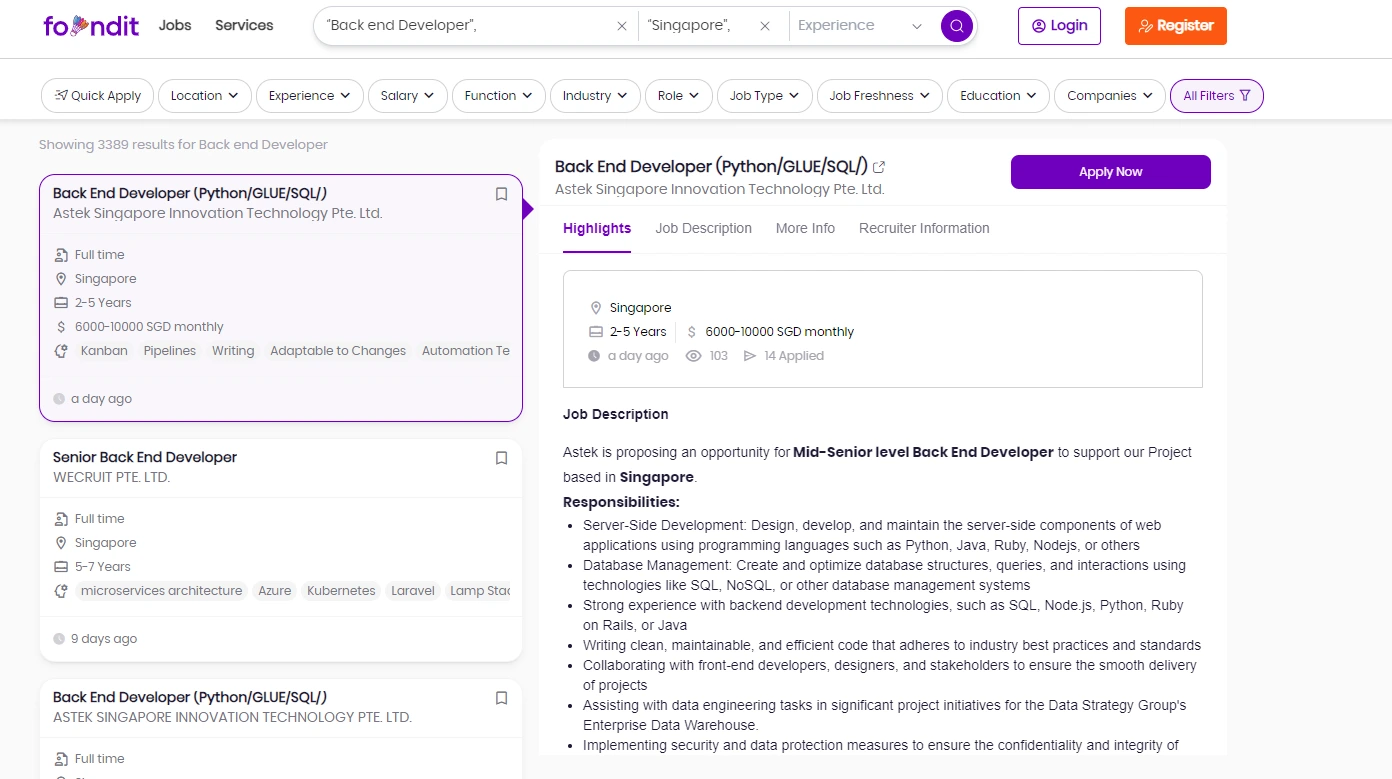Click into the job title search field

[x=465, y=26]
